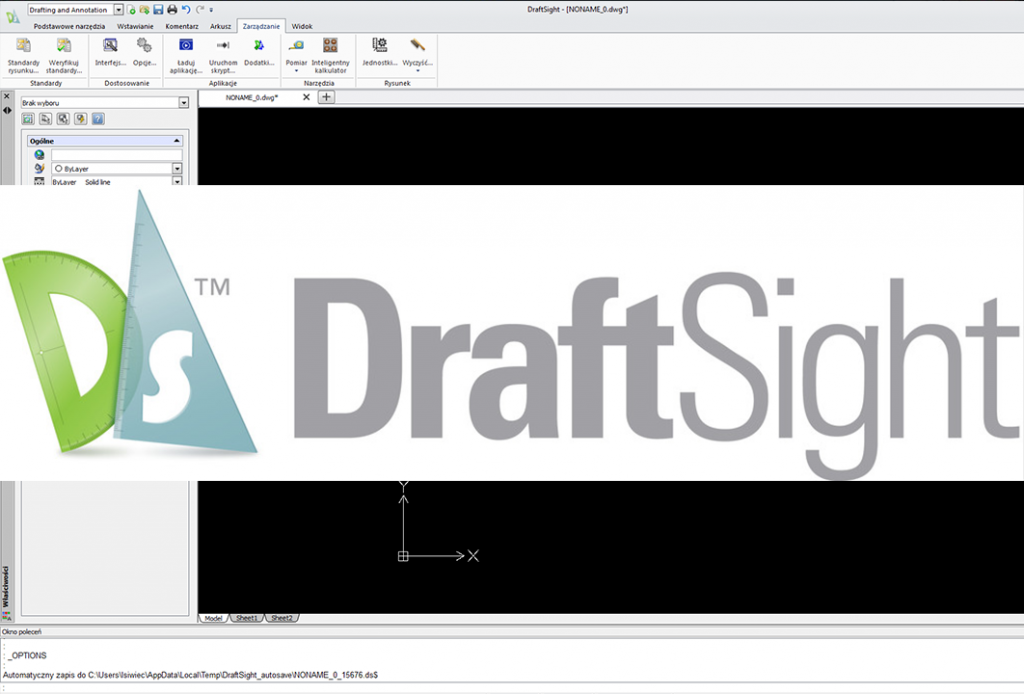Viewport: 1024px width, 694px height.
Task: Open properties palette help question icon
Action: (x=98, y=119)
